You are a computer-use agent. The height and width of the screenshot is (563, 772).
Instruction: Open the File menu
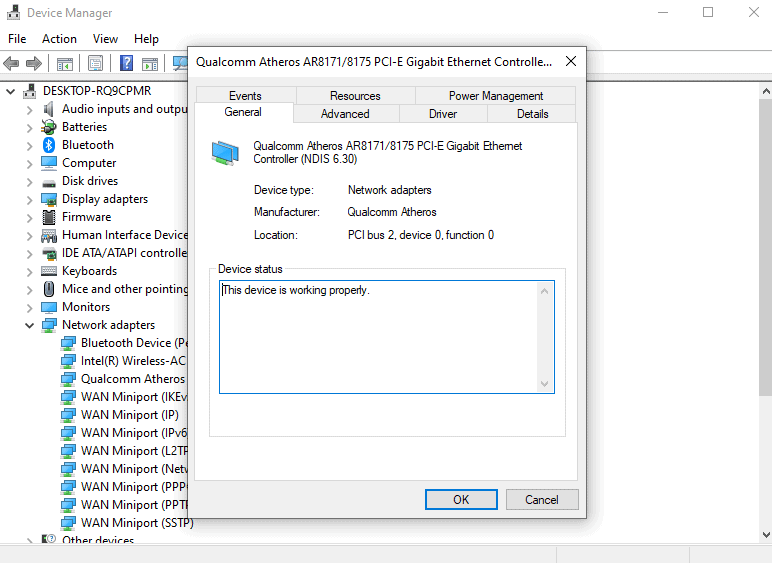(17, 39)
